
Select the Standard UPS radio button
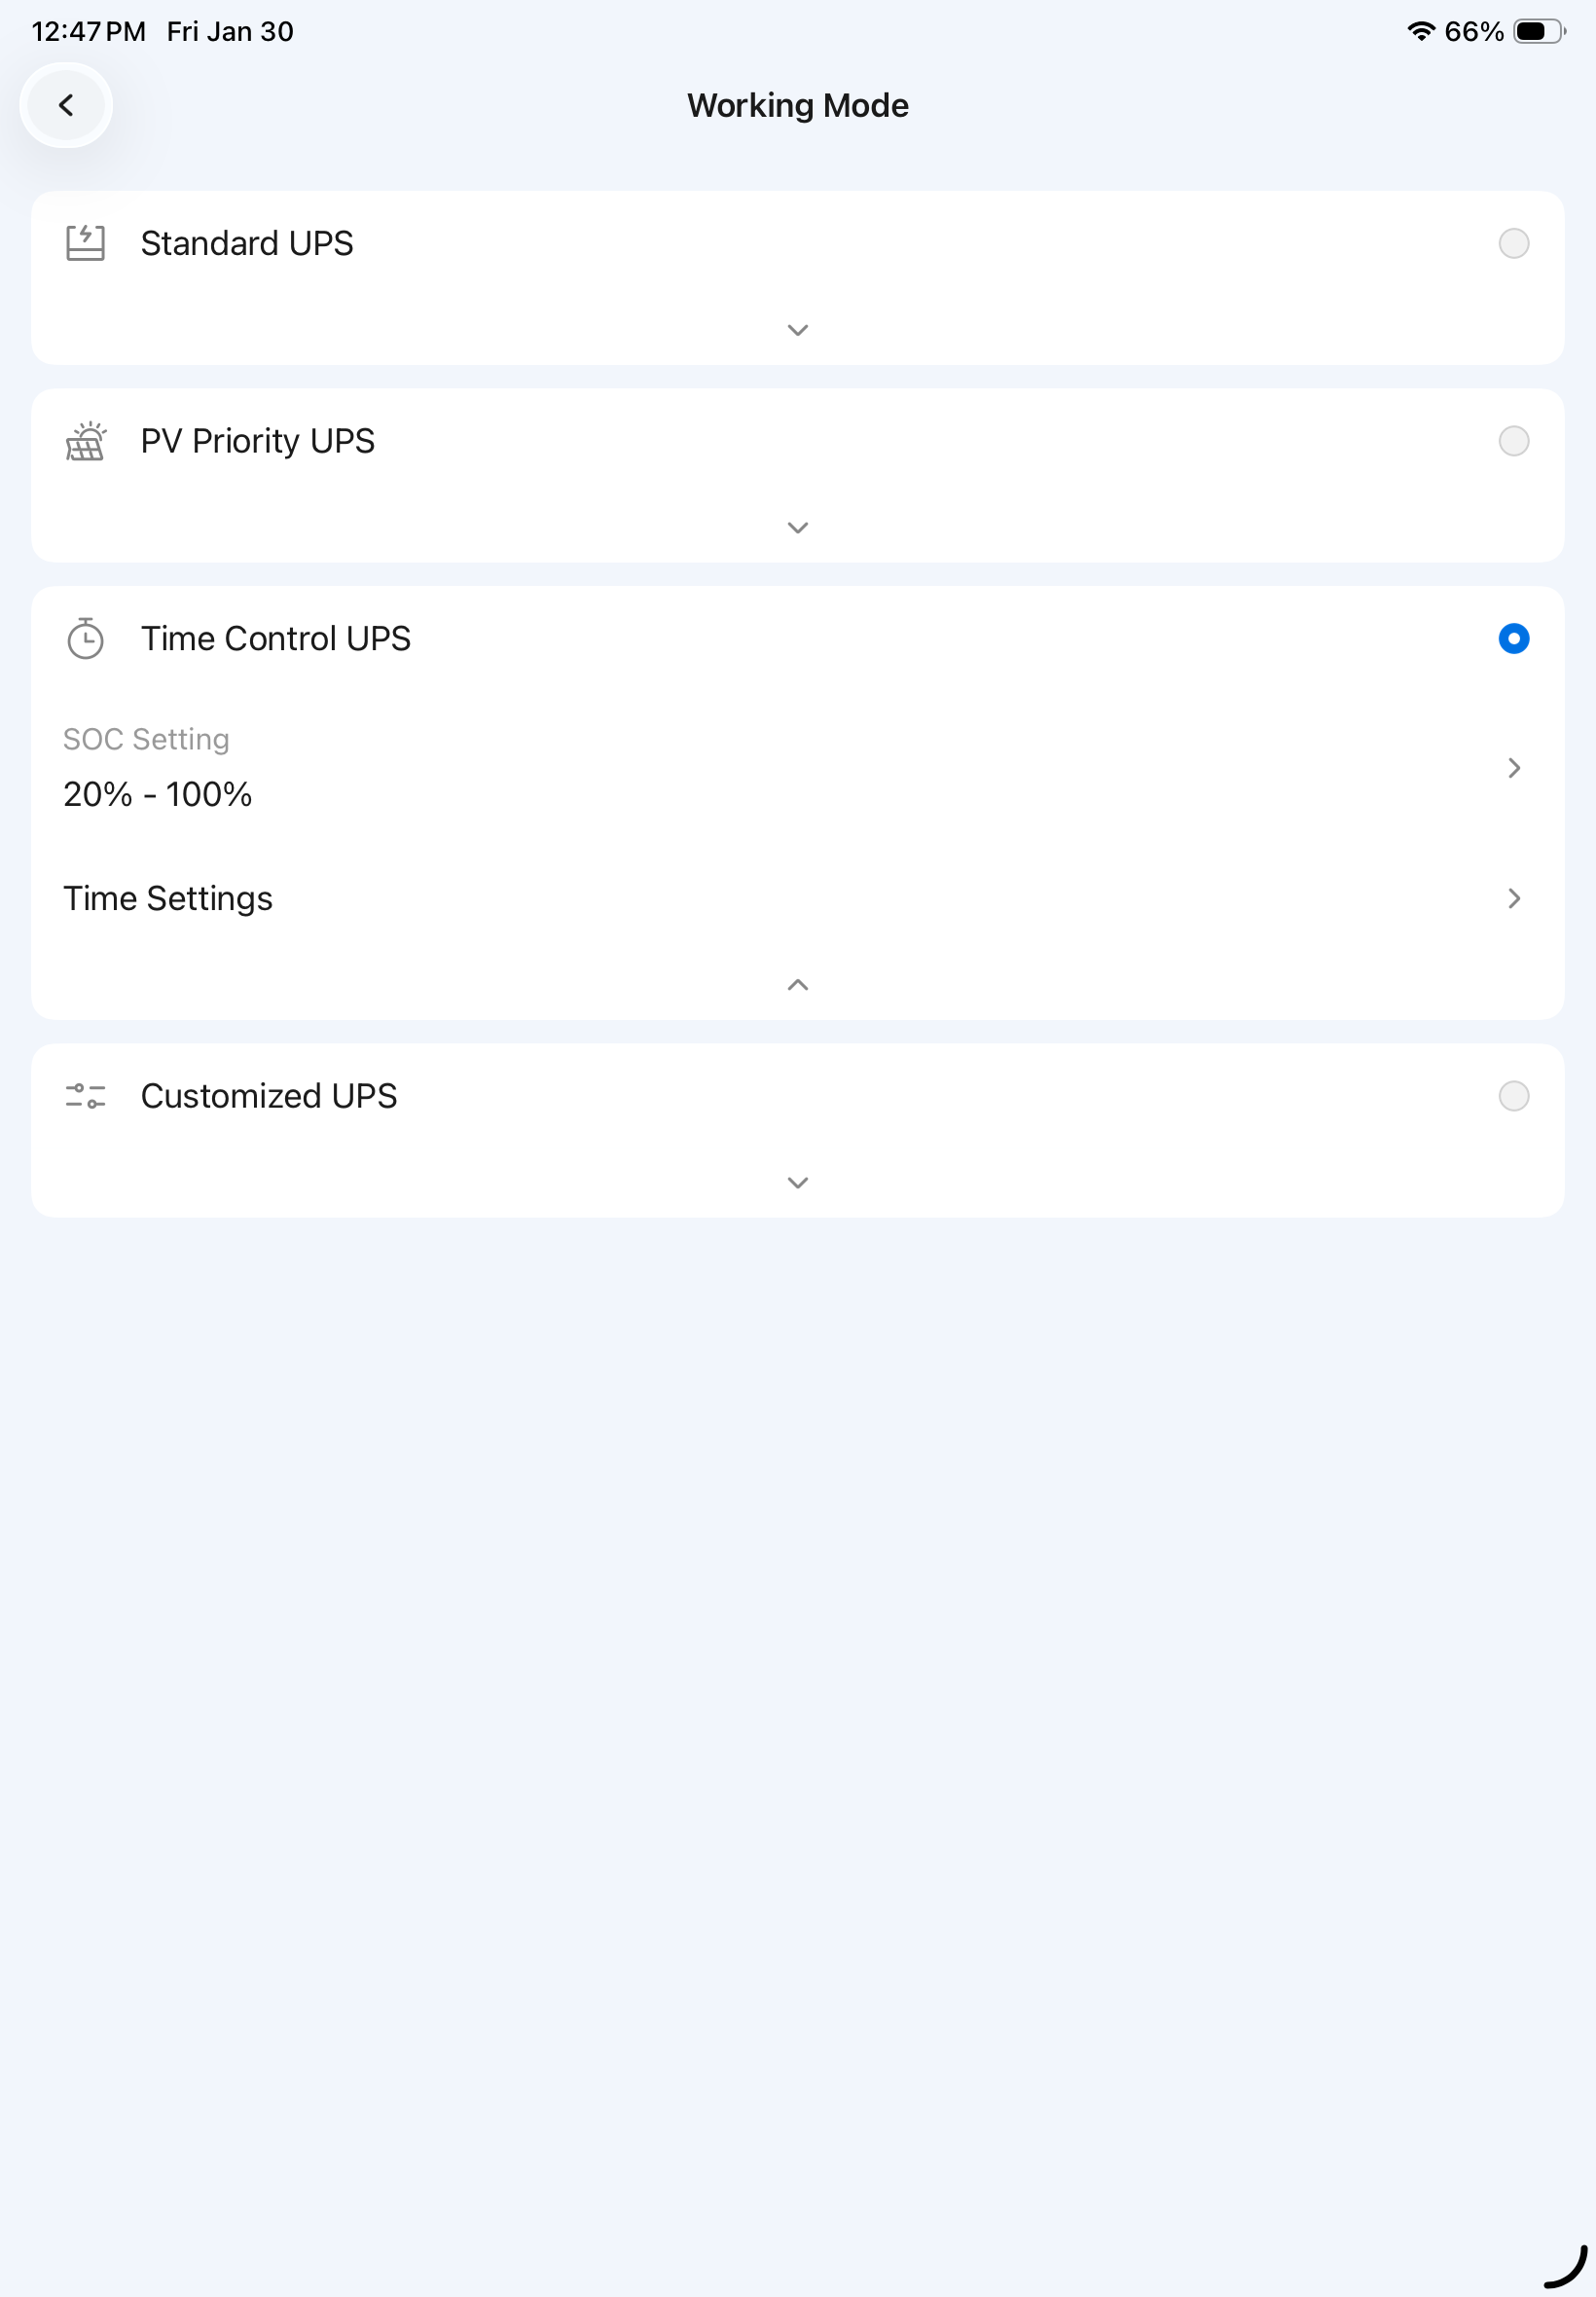(x=1513, y=243)
